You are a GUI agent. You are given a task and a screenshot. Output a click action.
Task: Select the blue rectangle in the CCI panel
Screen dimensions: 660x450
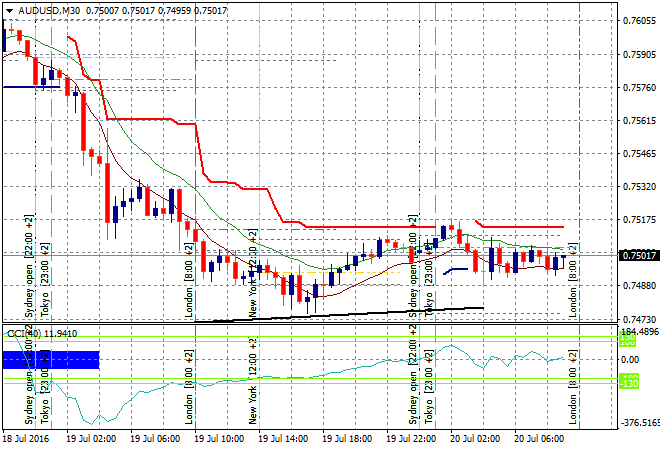click(x=50, y=360)
